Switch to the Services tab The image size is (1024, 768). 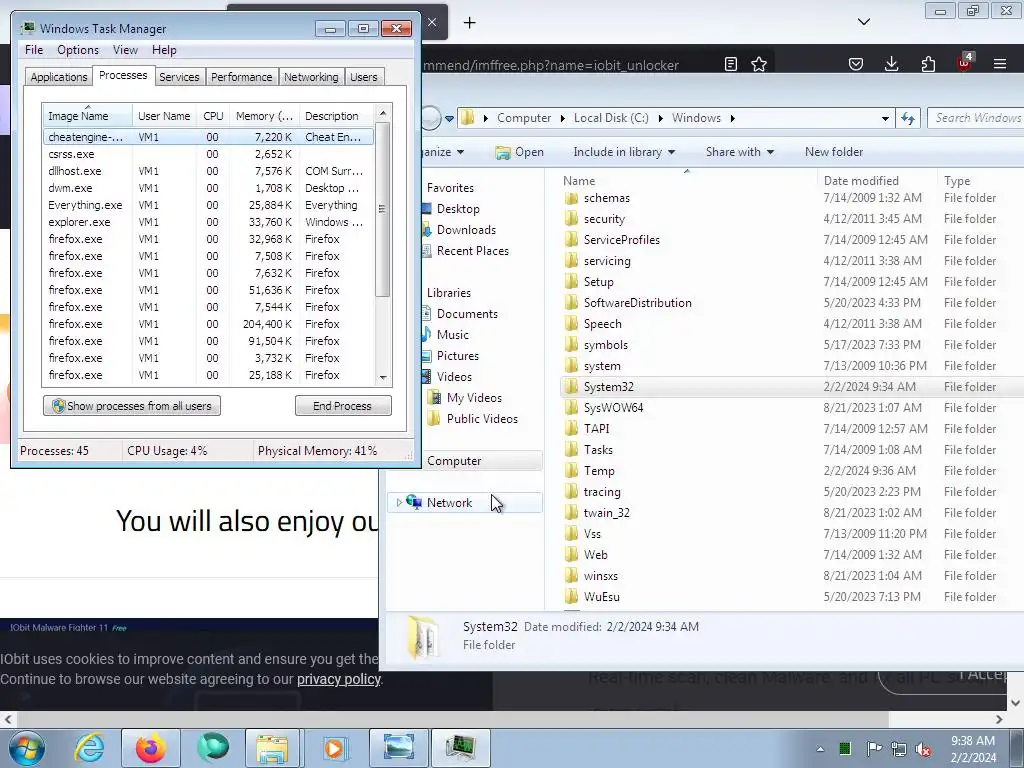pyautogui.click(x=179, y=77)
